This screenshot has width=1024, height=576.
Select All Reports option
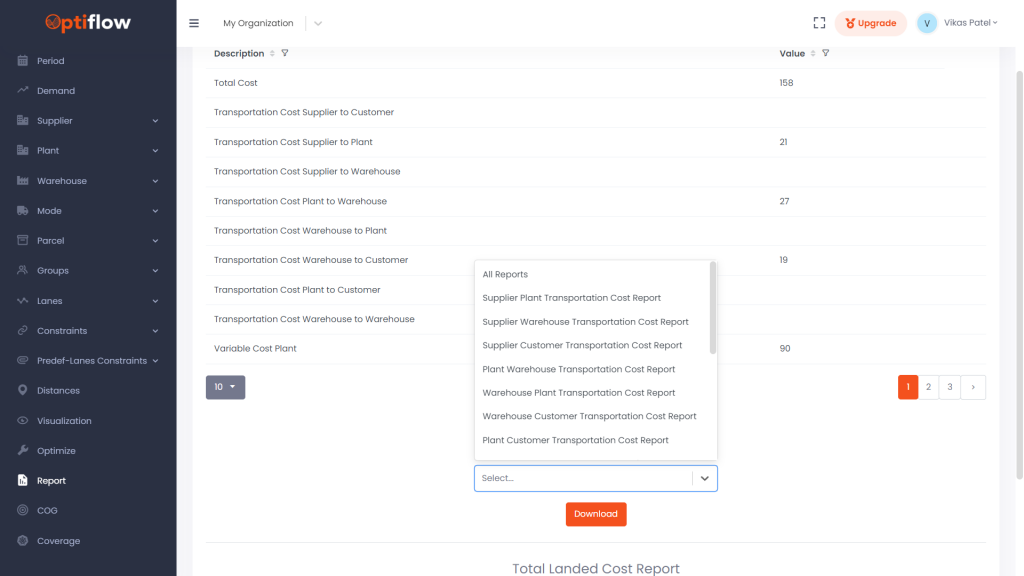(x=505, y=274)
